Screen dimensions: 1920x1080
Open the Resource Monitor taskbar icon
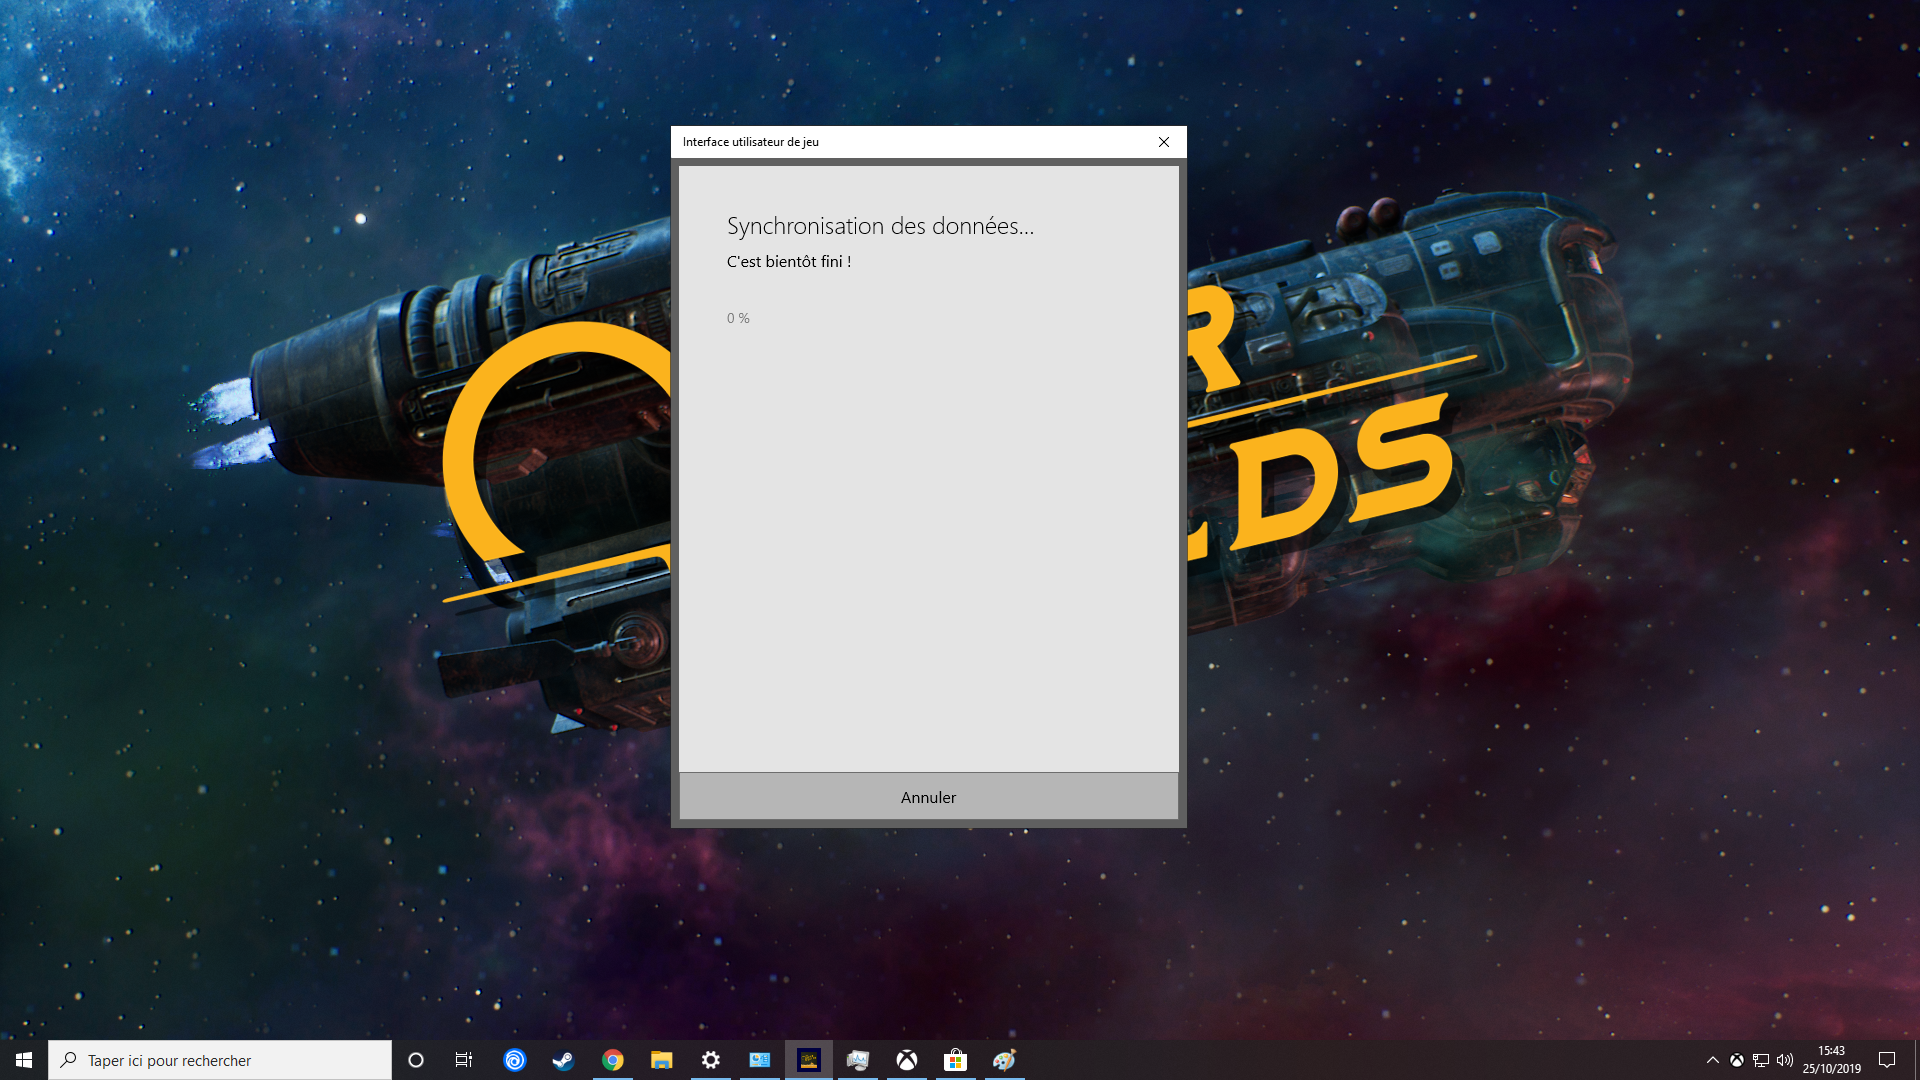[x=857, y=1060]
